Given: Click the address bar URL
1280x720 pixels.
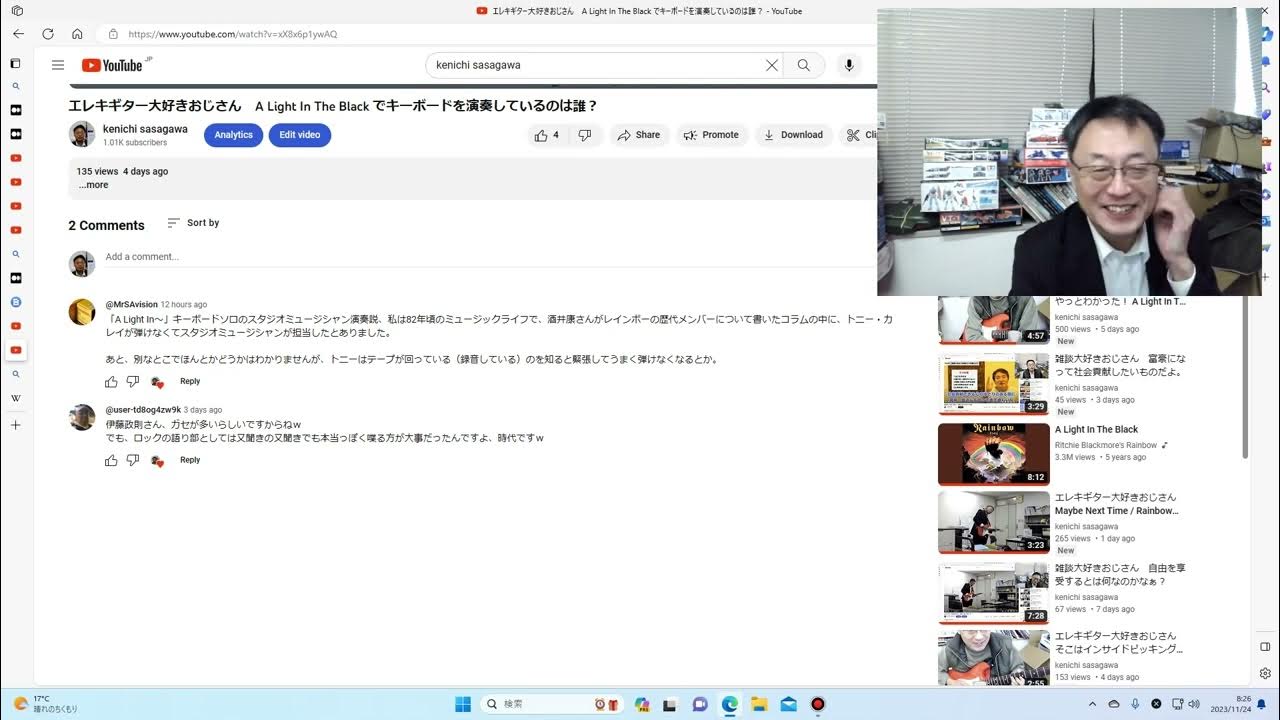Looking at the screenshot, I should click(233, 34).
